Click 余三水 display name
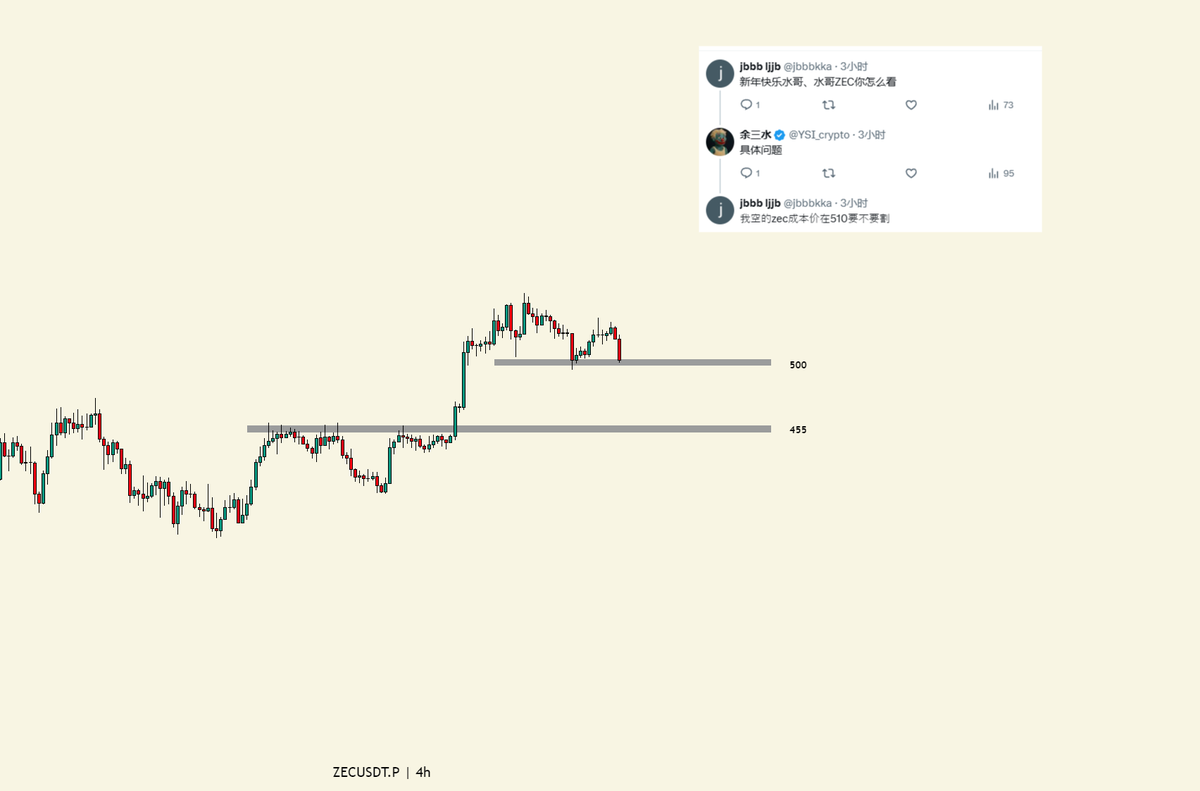 pyautogui.click(x=755, y=135)
